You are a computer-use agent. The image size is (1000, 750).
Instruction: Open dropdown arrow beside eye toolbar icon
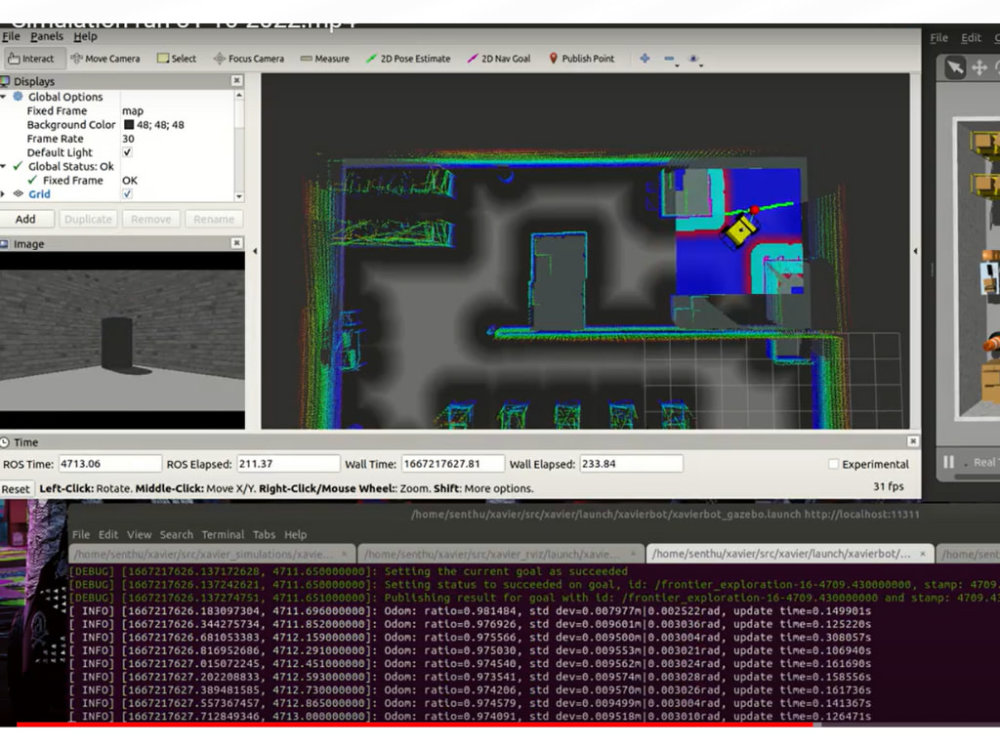[702, 65]
